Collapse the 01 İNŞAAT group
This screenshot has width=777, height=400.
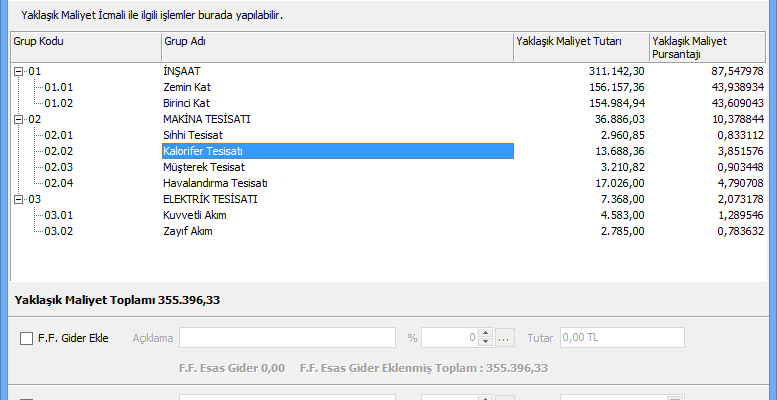tap(19, 71)
